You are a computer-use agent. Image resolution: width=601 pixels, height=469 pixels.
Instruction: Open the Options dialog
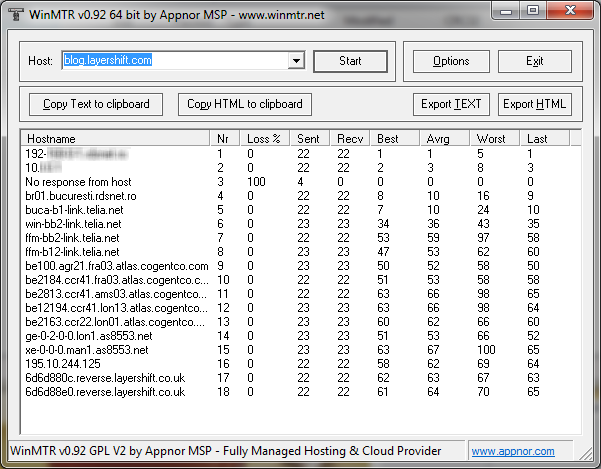[451, 61]
